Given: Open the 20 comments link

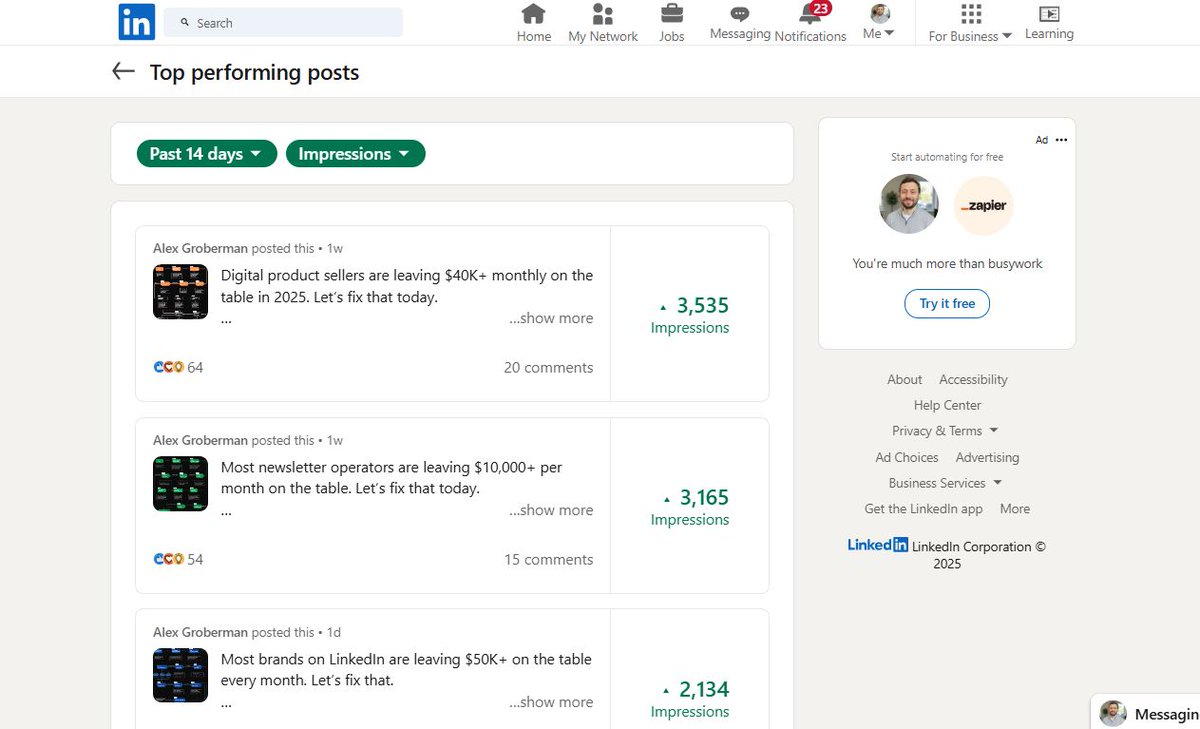Looking at the screenshot, I should coord(548,368).
